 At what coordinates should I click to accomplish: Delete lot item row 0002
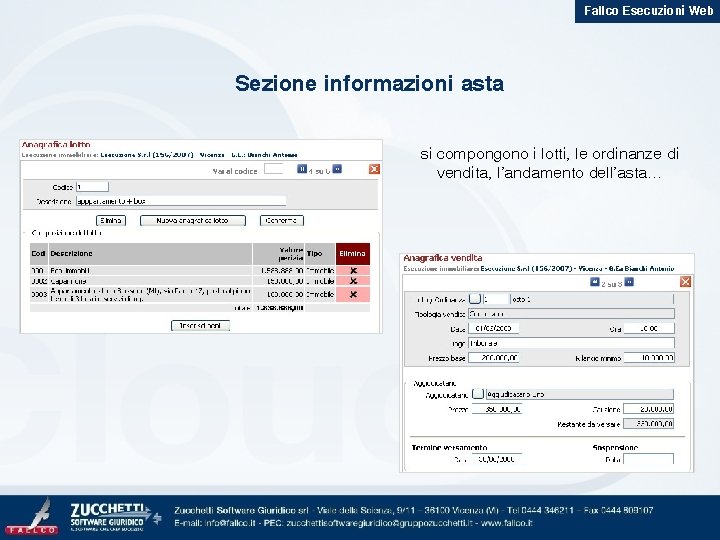coord(353,281)
